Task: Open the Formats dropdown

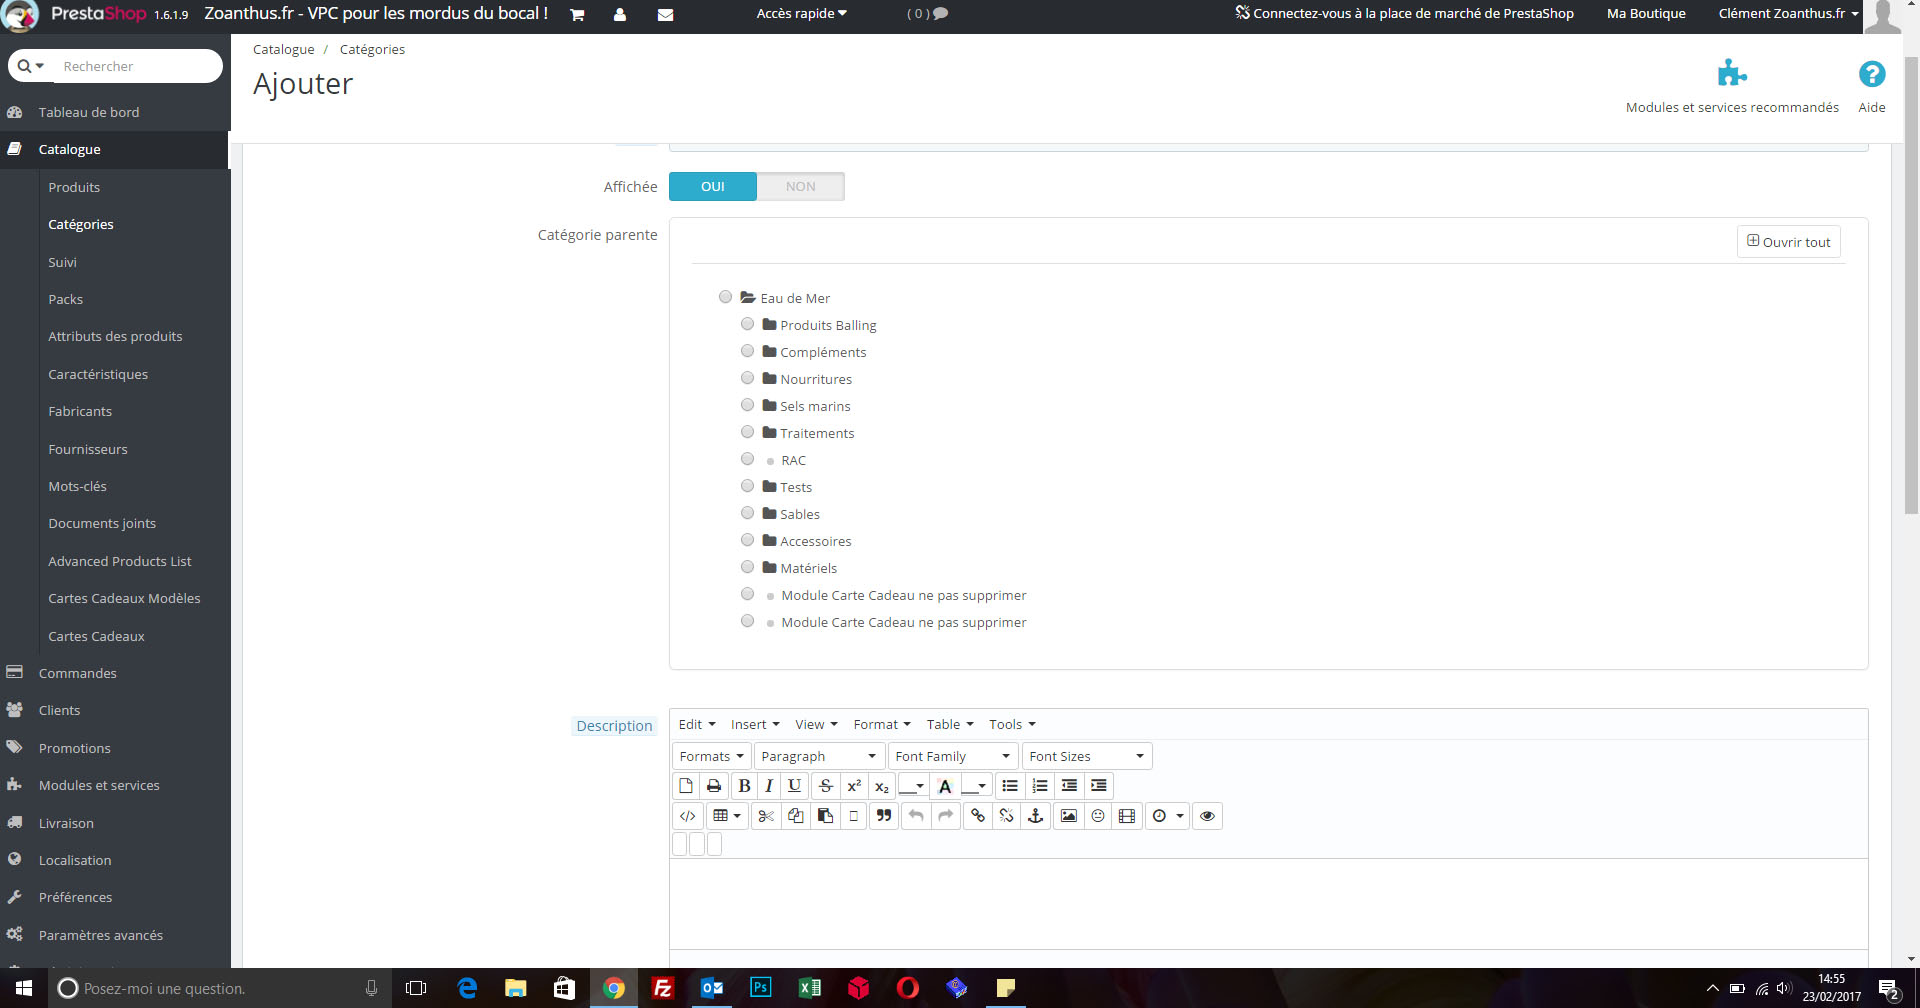Action: tap(711, 756)
